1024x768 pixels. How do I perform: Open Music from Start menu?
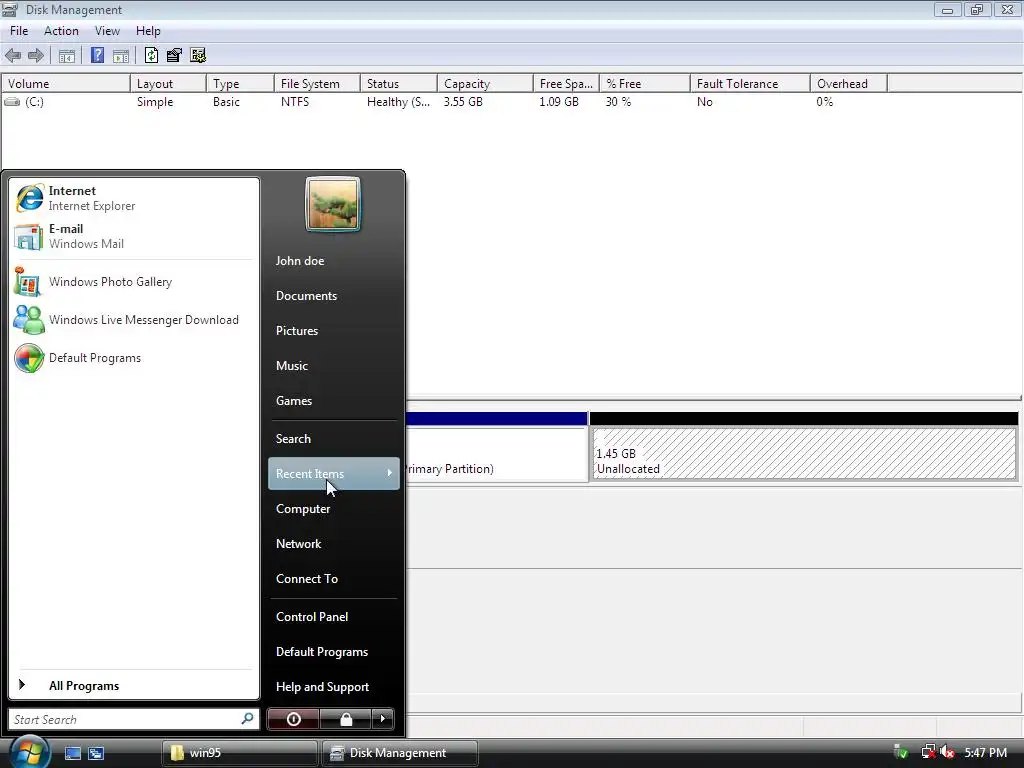pyautogui.click(x=292, y=366)
